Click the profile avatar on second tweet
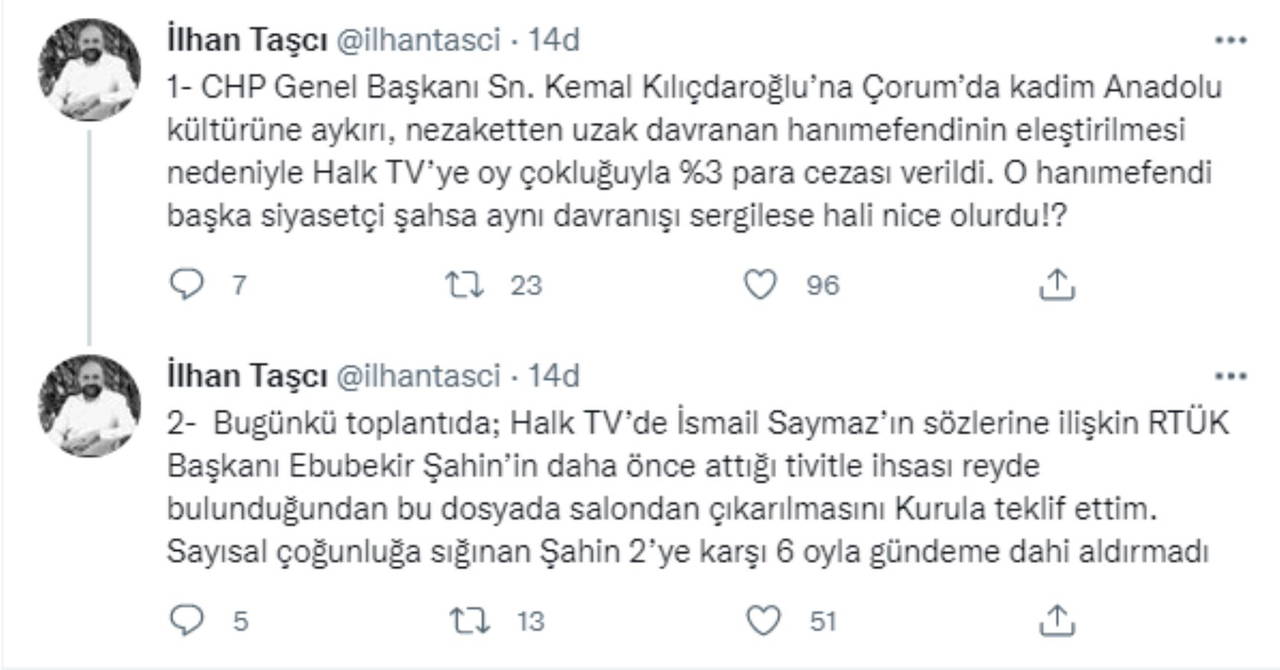The image size is (1280, 670). coord(89,406)
